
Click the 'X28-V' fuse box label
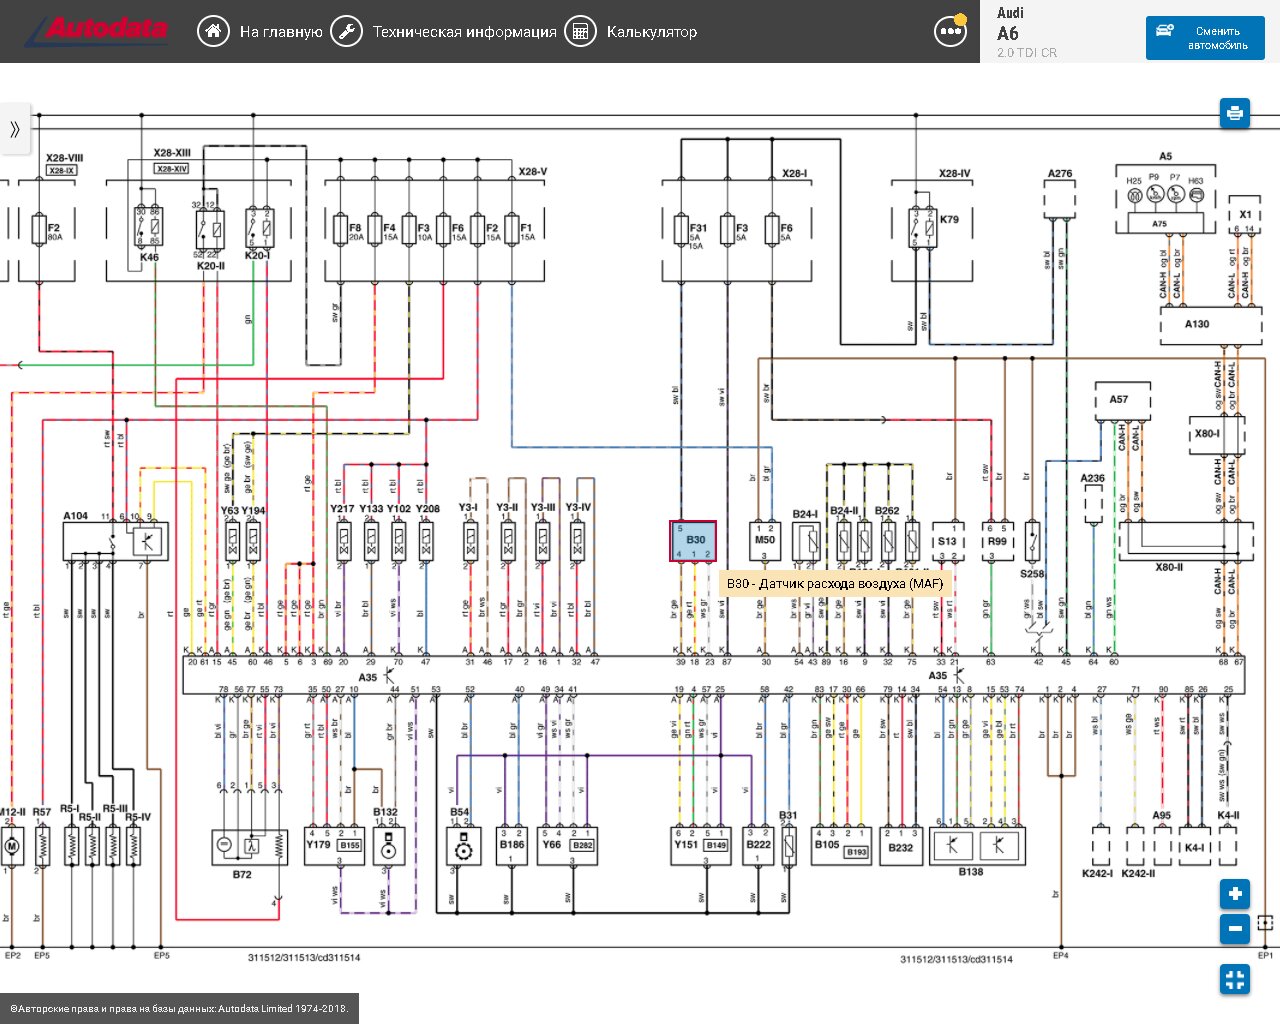pos(532,172)
